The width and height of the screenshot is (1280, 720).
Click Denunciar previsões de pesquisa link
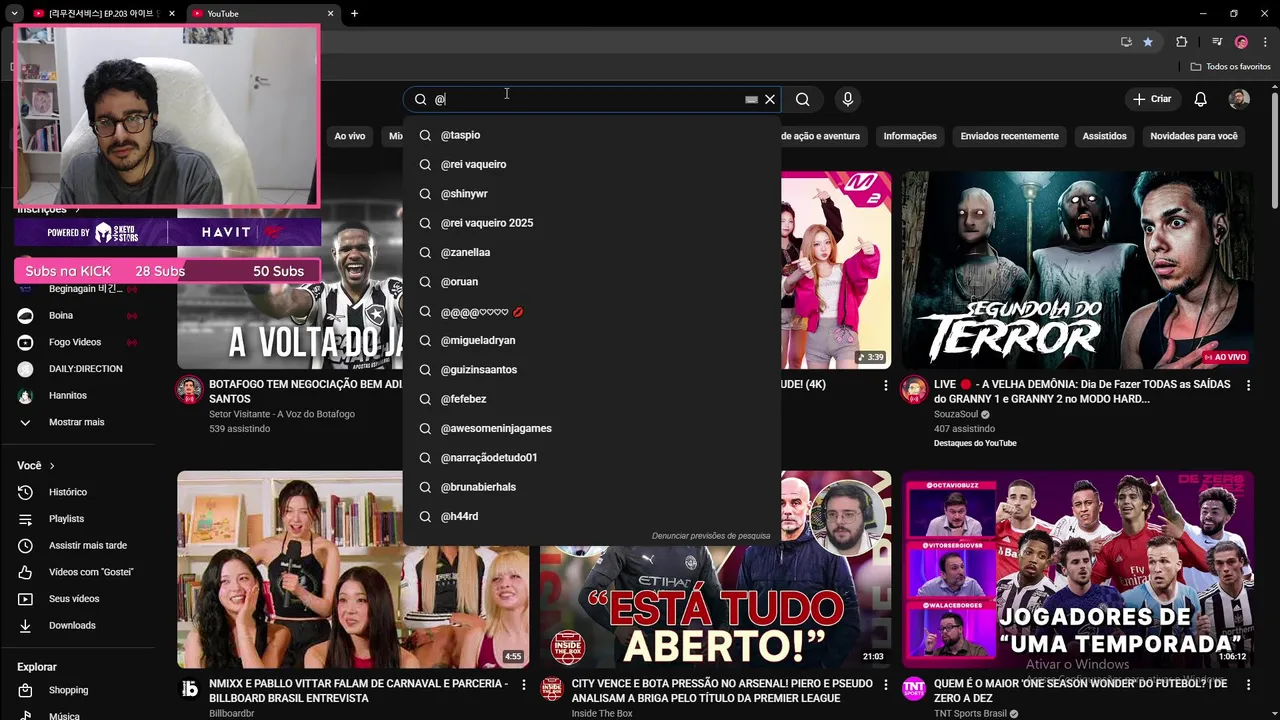pos(711,536)
